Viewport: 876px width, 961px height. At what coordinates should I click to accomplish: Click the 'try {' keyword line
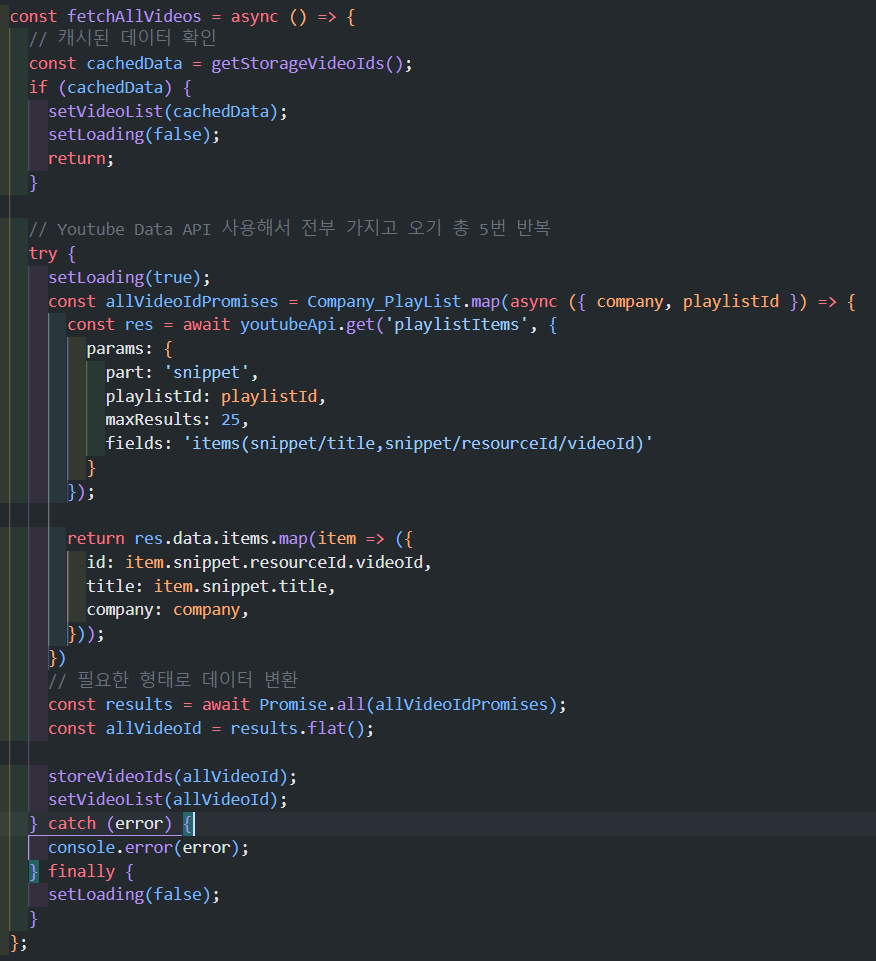(x=52, y=254)
